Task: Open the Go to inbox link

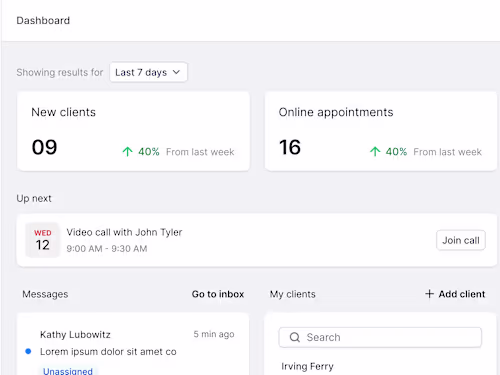Action: [218, 294]
